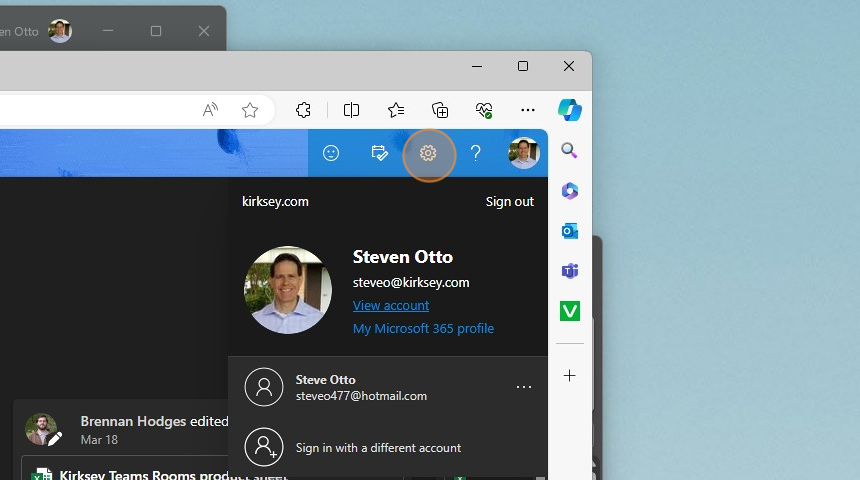Open Teams in the Edge sidebar
The image size is (860, 480).
coord(570,271)
